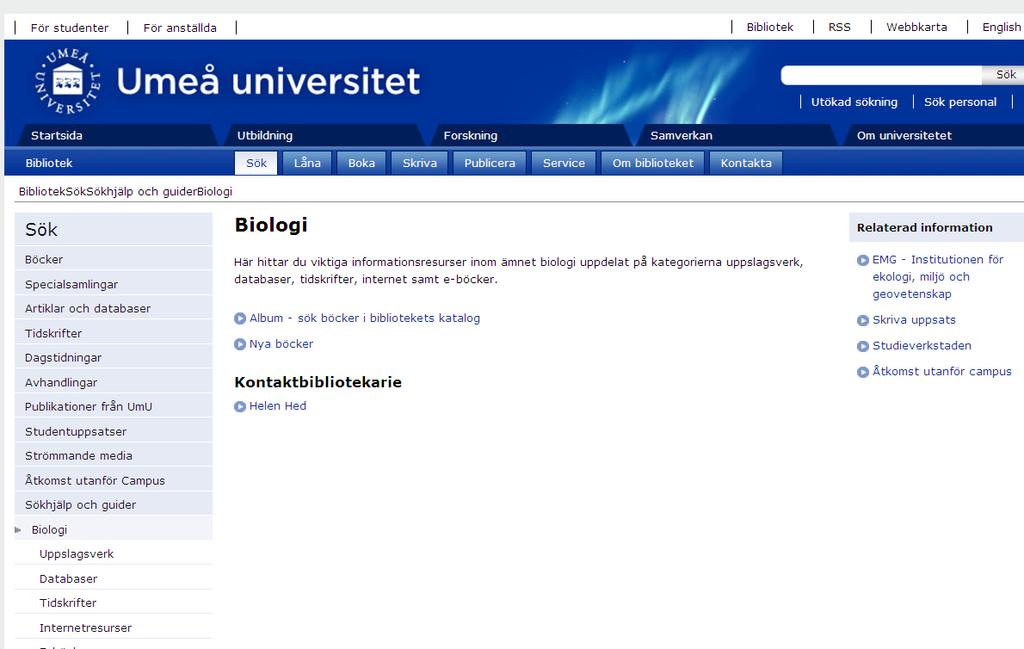Click arrow icon beside Album catalog link
This screenshot has width=1024, height=649.
coord(240,319)
